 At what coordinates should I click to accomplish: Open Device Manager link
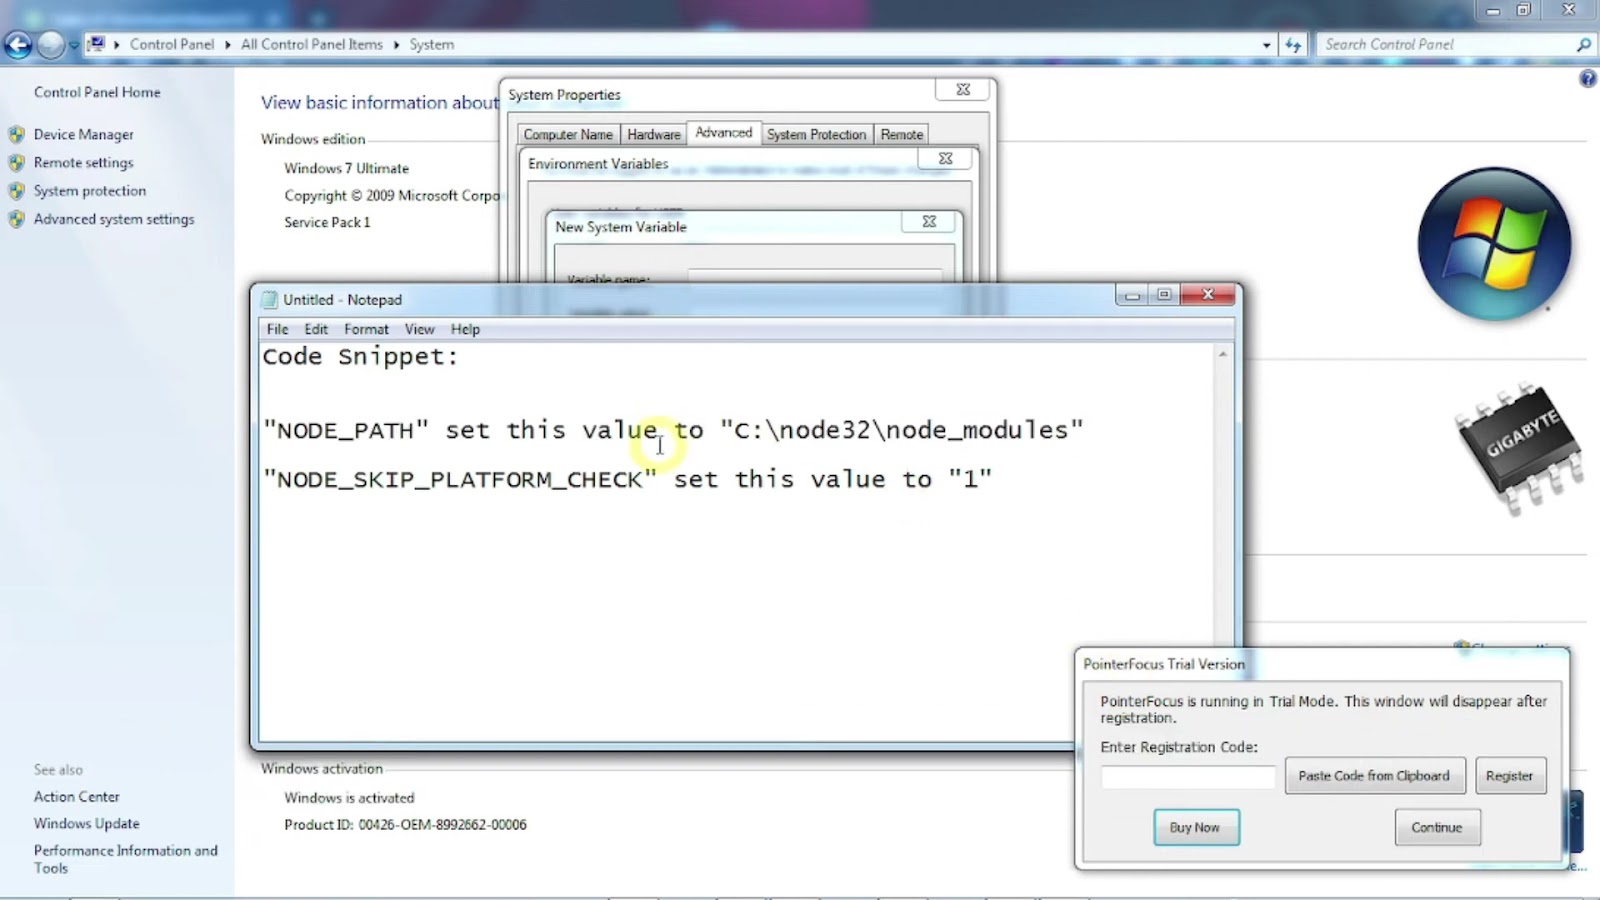coord(83,134)
